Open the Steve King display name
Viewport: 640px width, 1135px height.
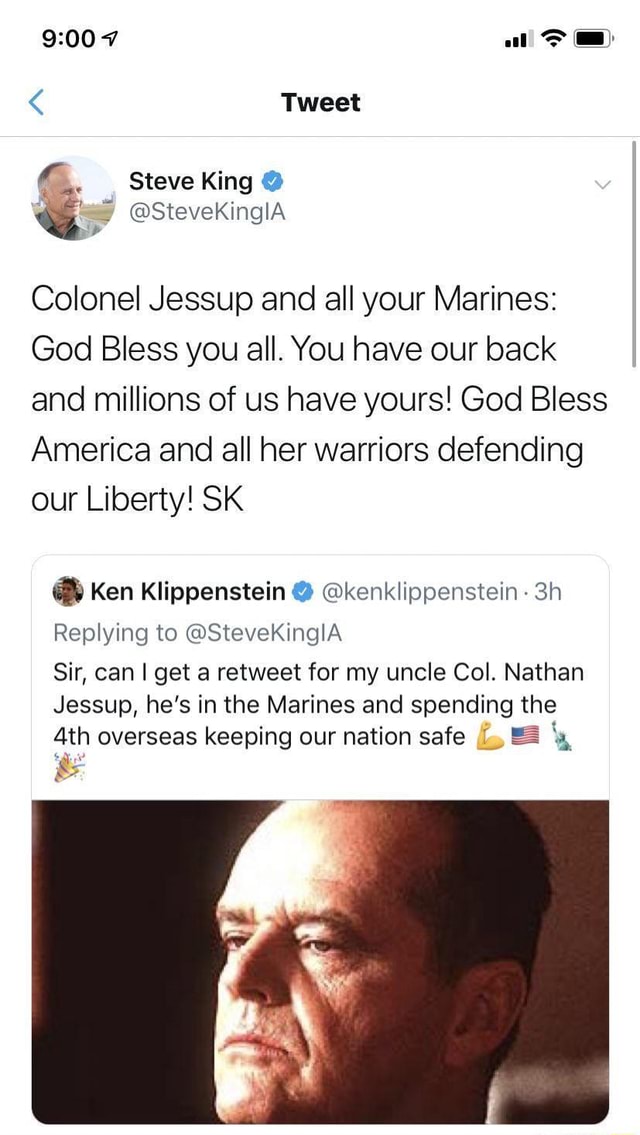click(x=191, y=181)
